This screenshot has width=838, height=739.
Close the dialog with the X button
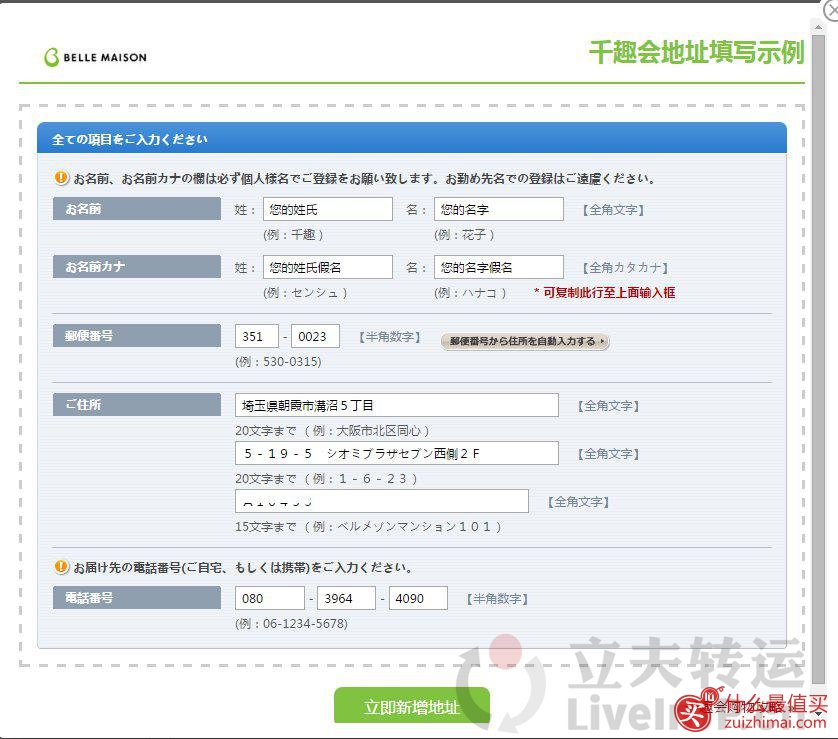point(831,10)
